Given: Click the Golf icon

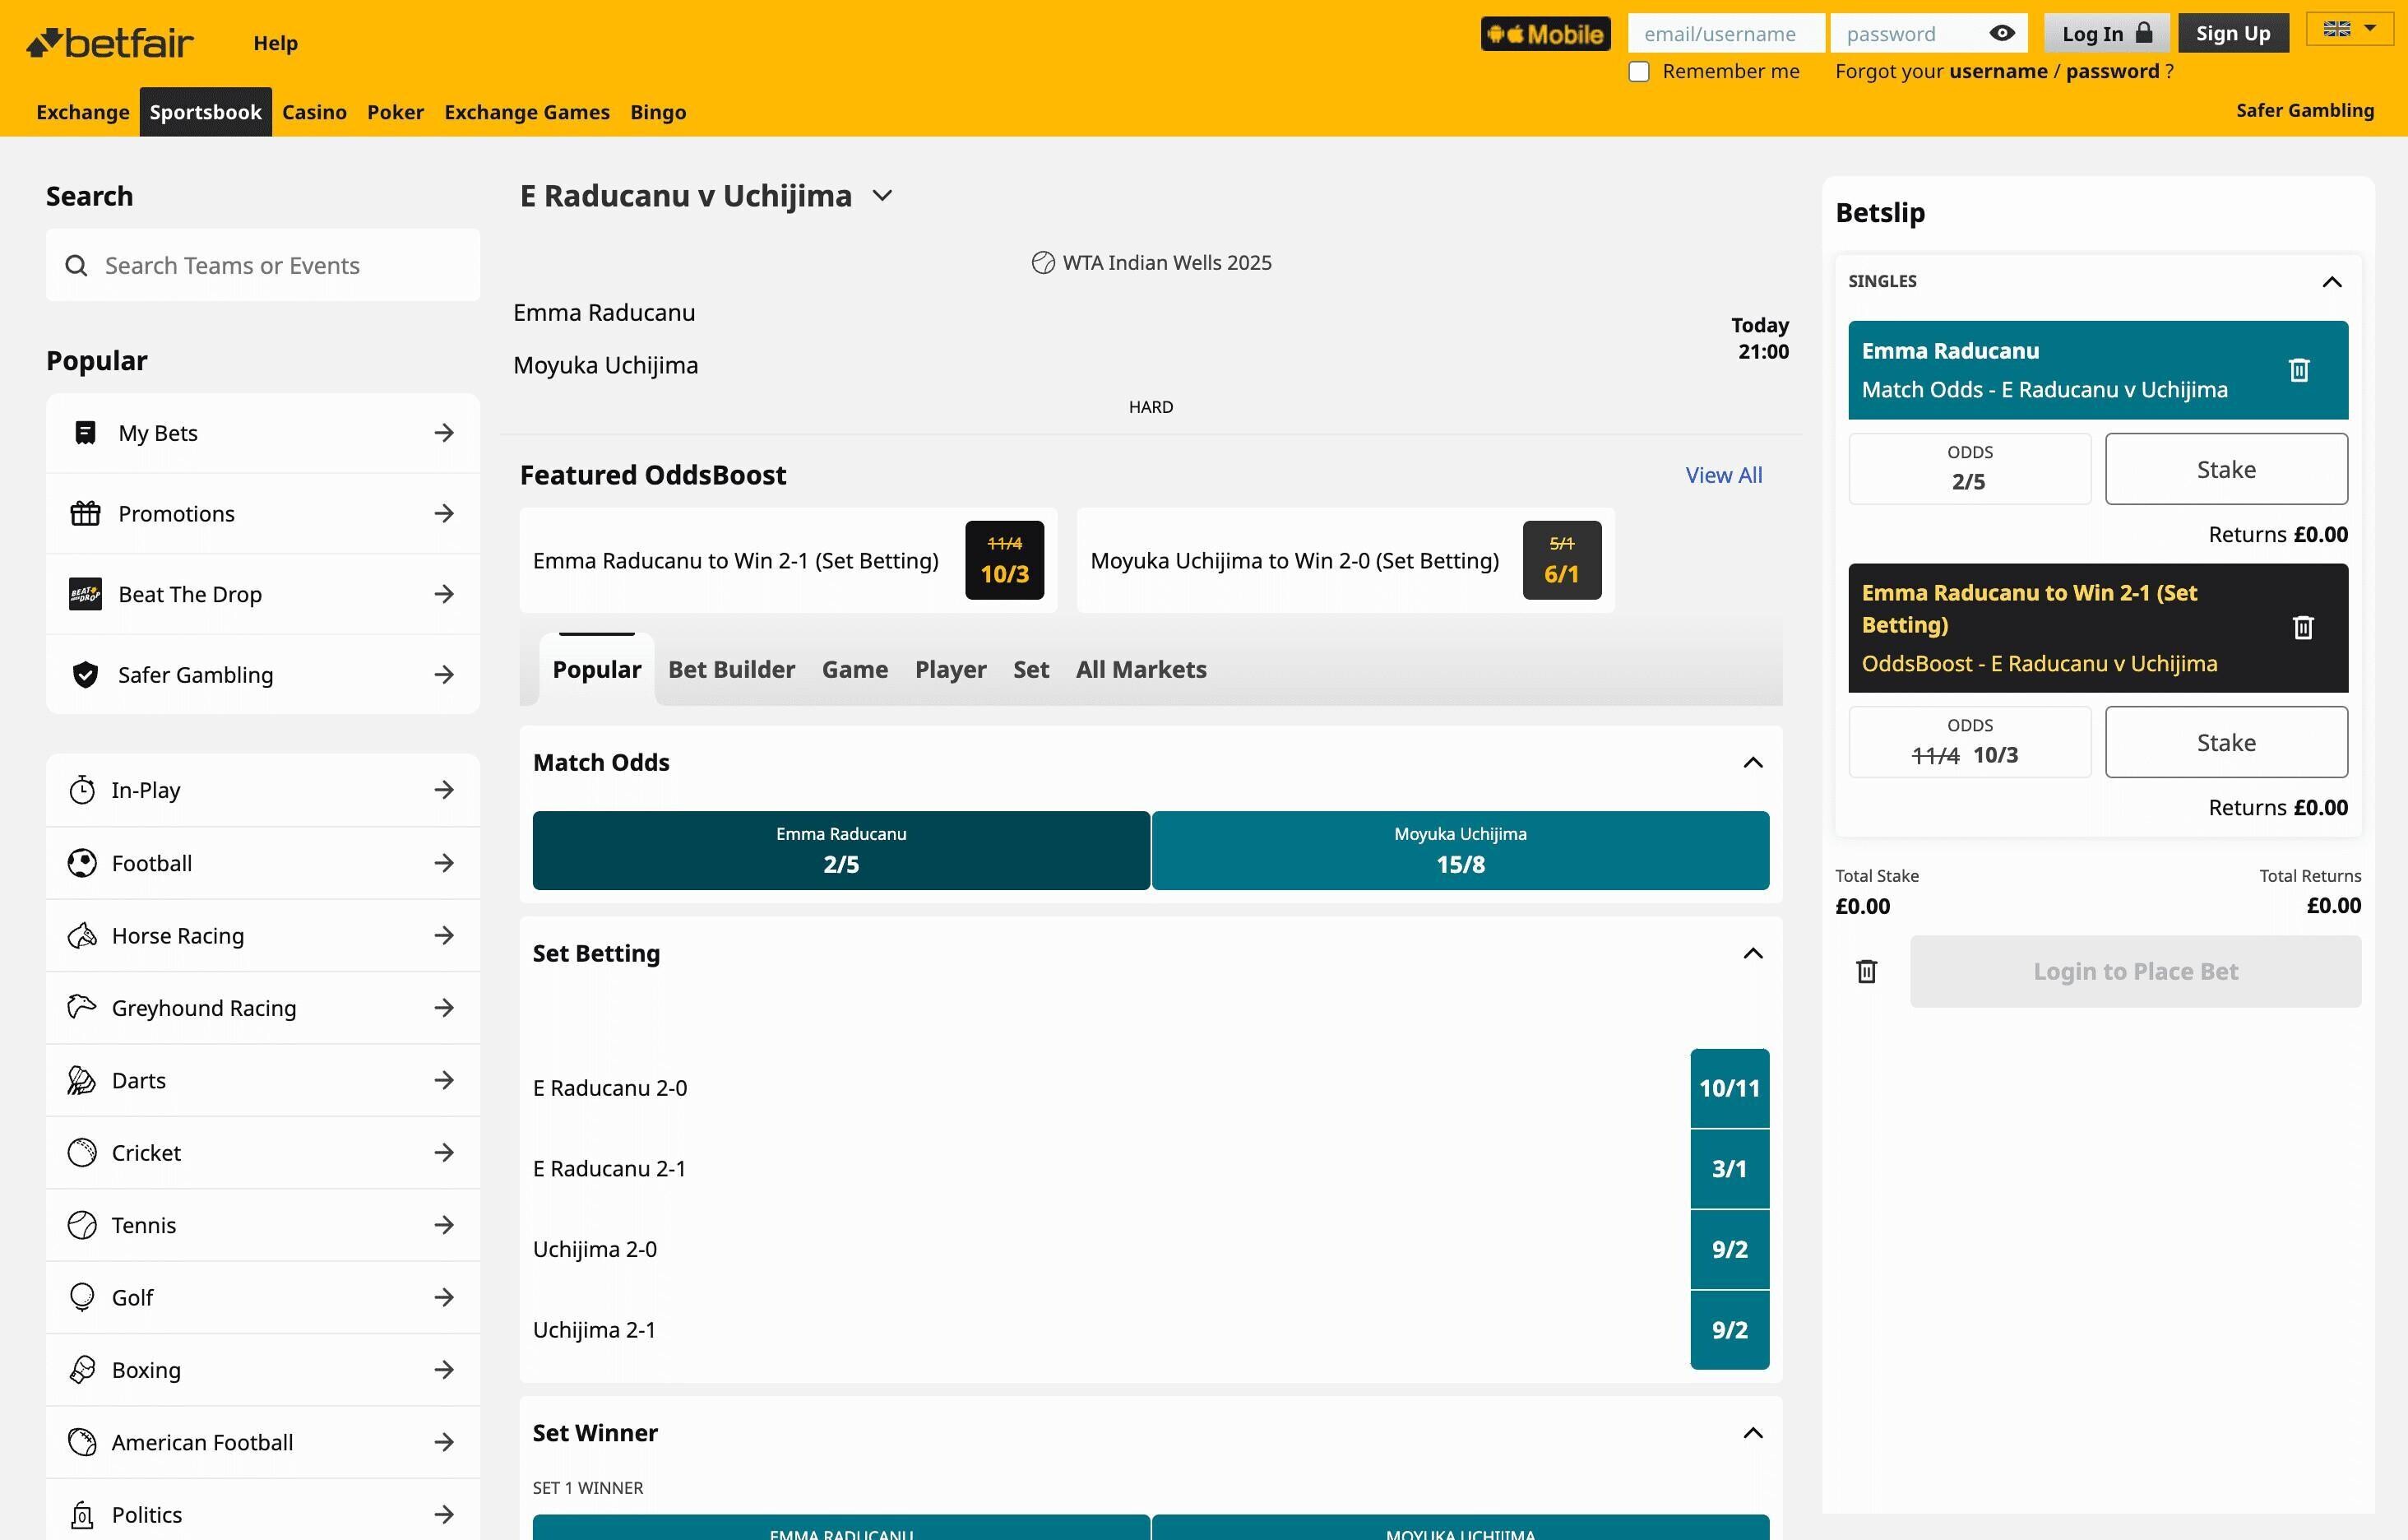Looking at the screenshot, I should point(82,1298).
